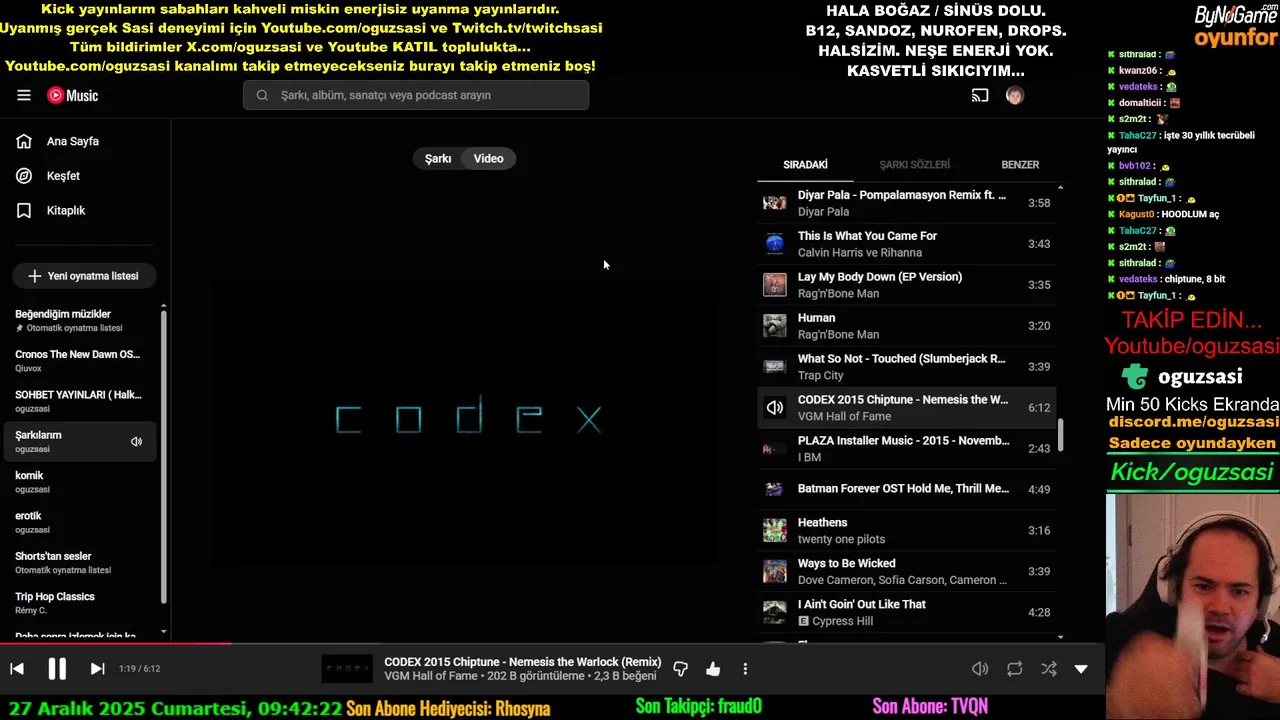Click Calvin Harris song thumbnail
Screen dimensions: 1280x720
coord(775,244)
